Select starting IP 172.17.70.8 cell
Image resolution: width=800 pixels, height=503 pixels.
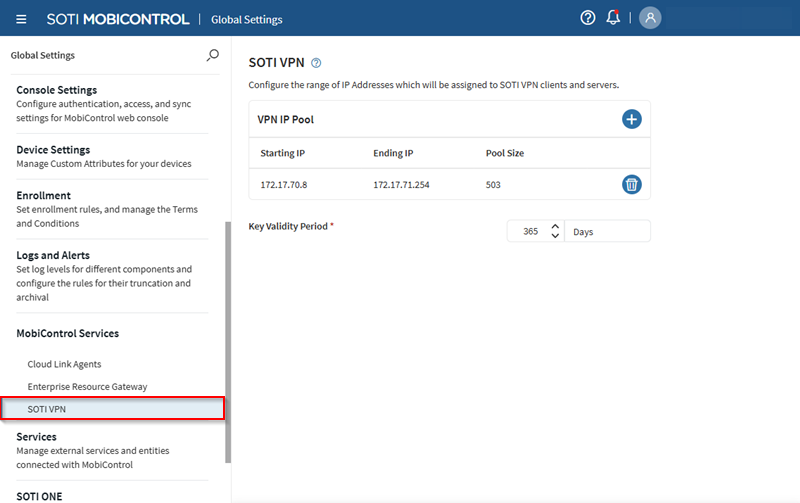(284, 185)
